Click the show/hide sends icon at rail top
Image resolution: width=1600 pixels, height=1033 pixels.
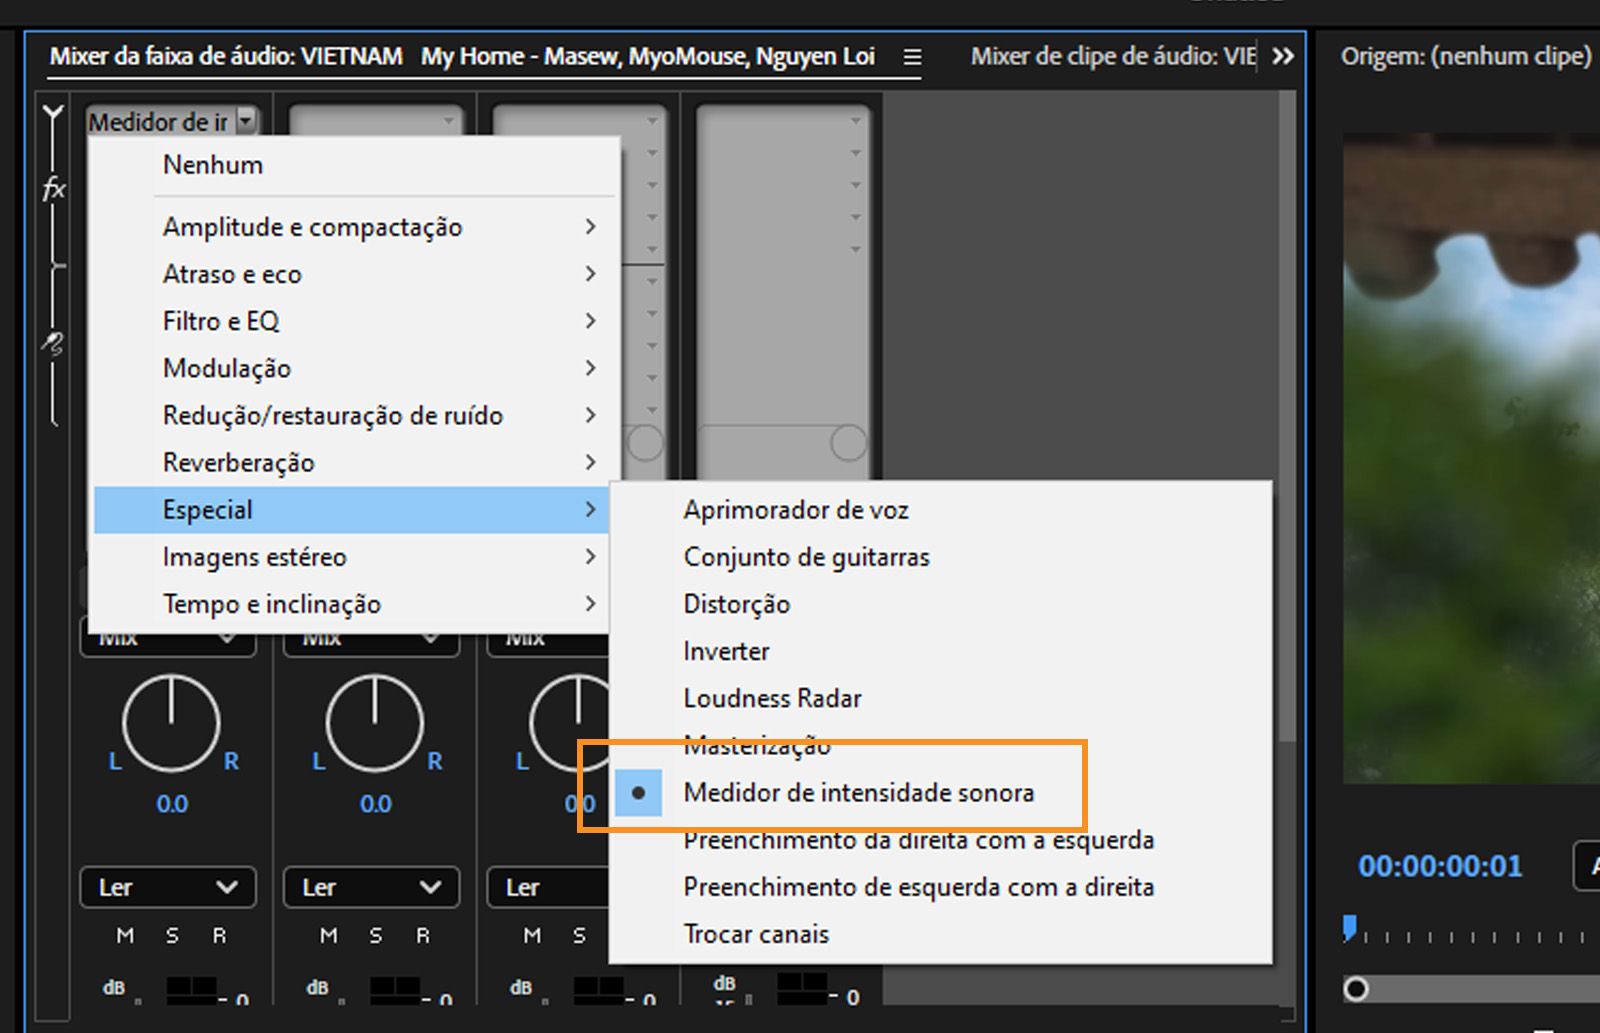(52, 108)
